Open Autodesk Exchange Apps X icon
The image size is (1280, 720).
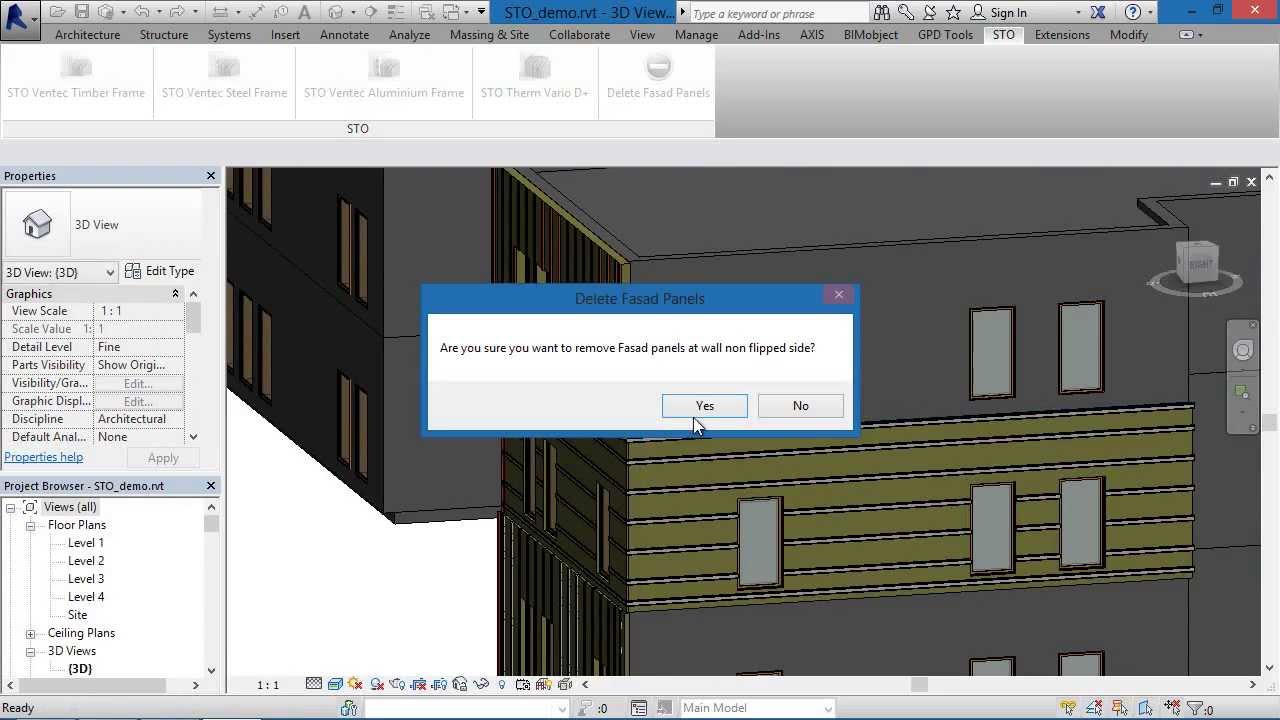[1098, 13]
